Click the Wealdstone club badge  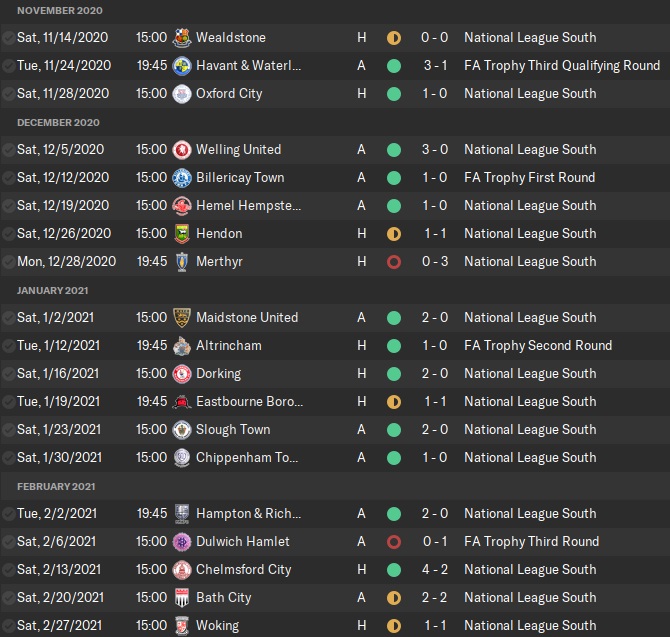coord(182,38)
